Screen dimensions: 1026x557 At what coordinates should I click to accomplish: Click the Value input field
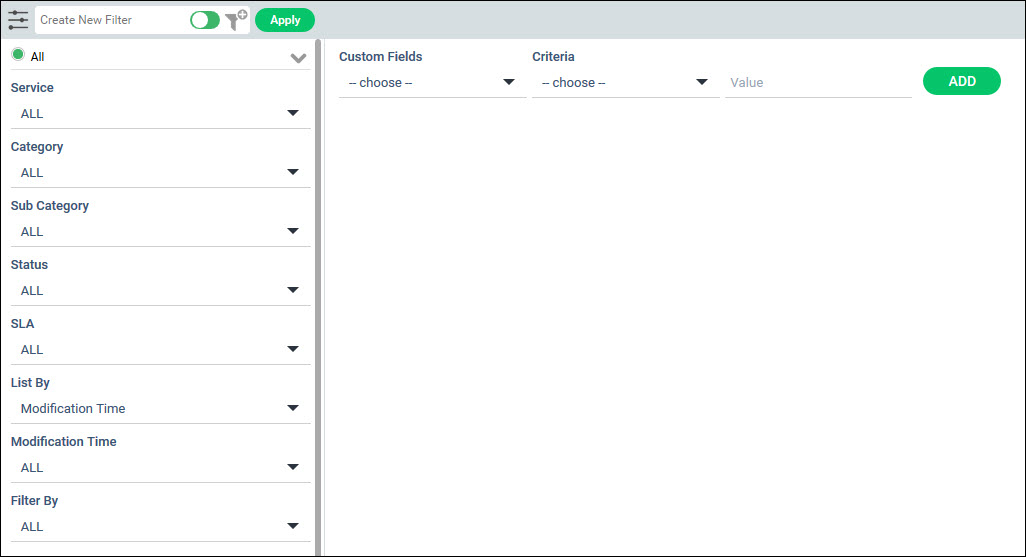coord(818,83)
